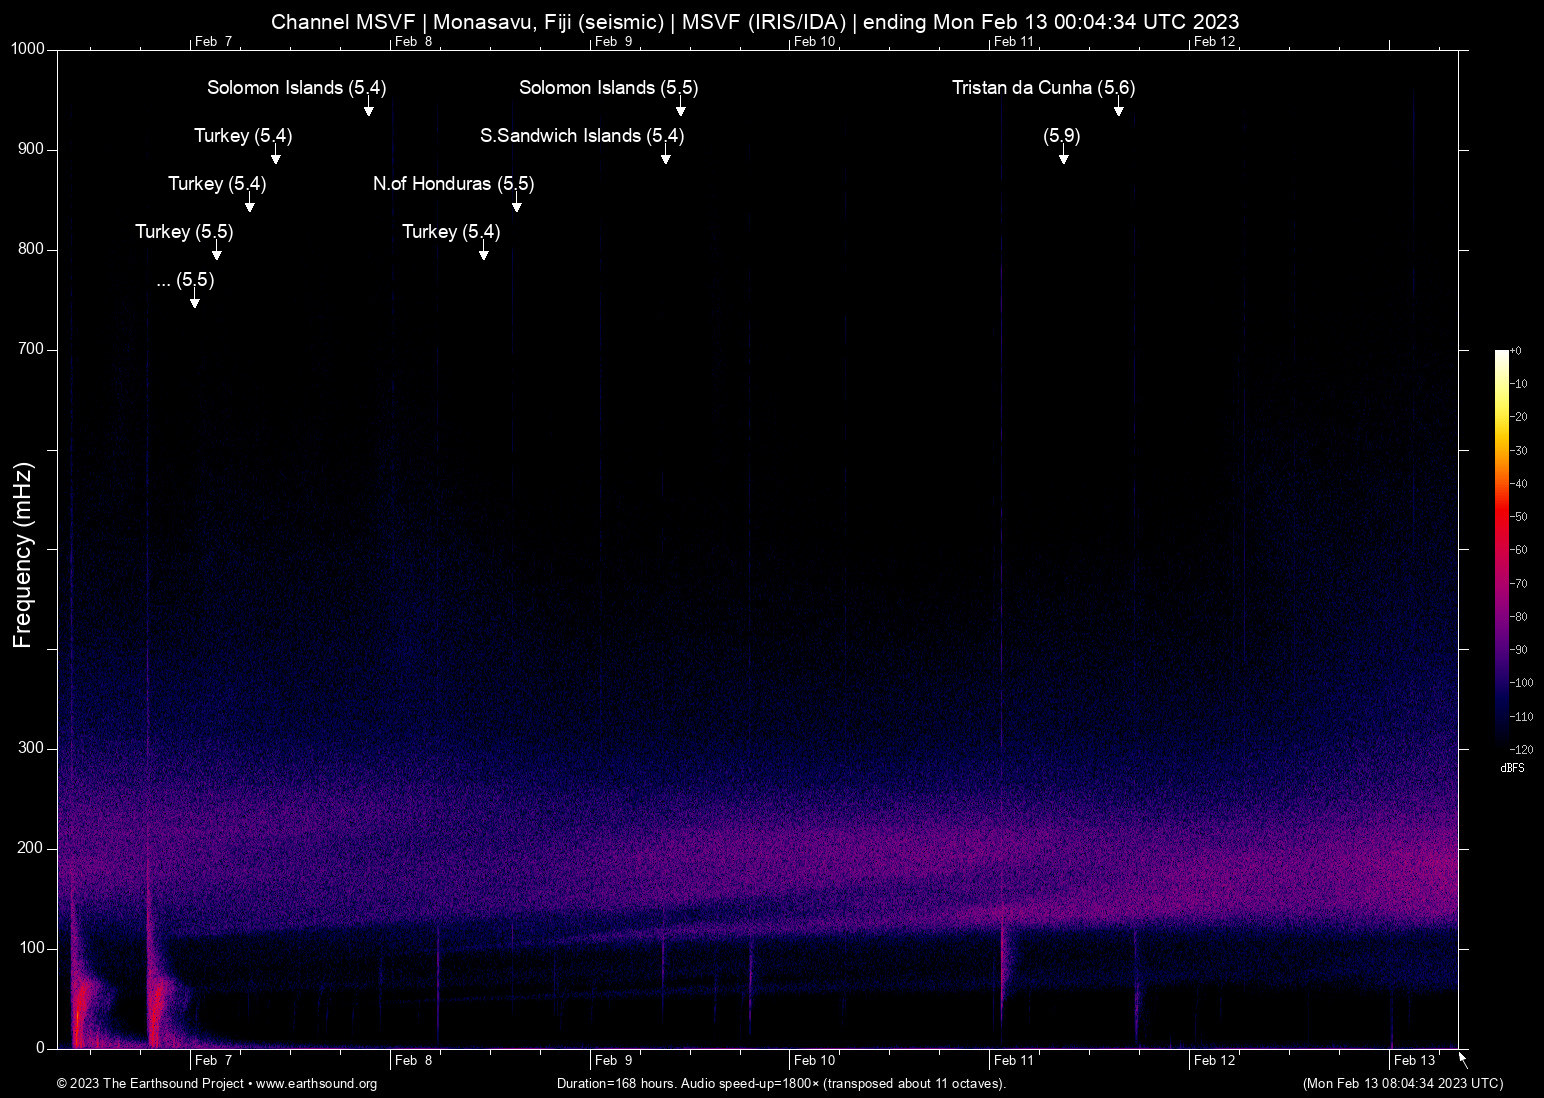
Task: Click the Feb 7 tick label on top axis
Action: (212, 41)
